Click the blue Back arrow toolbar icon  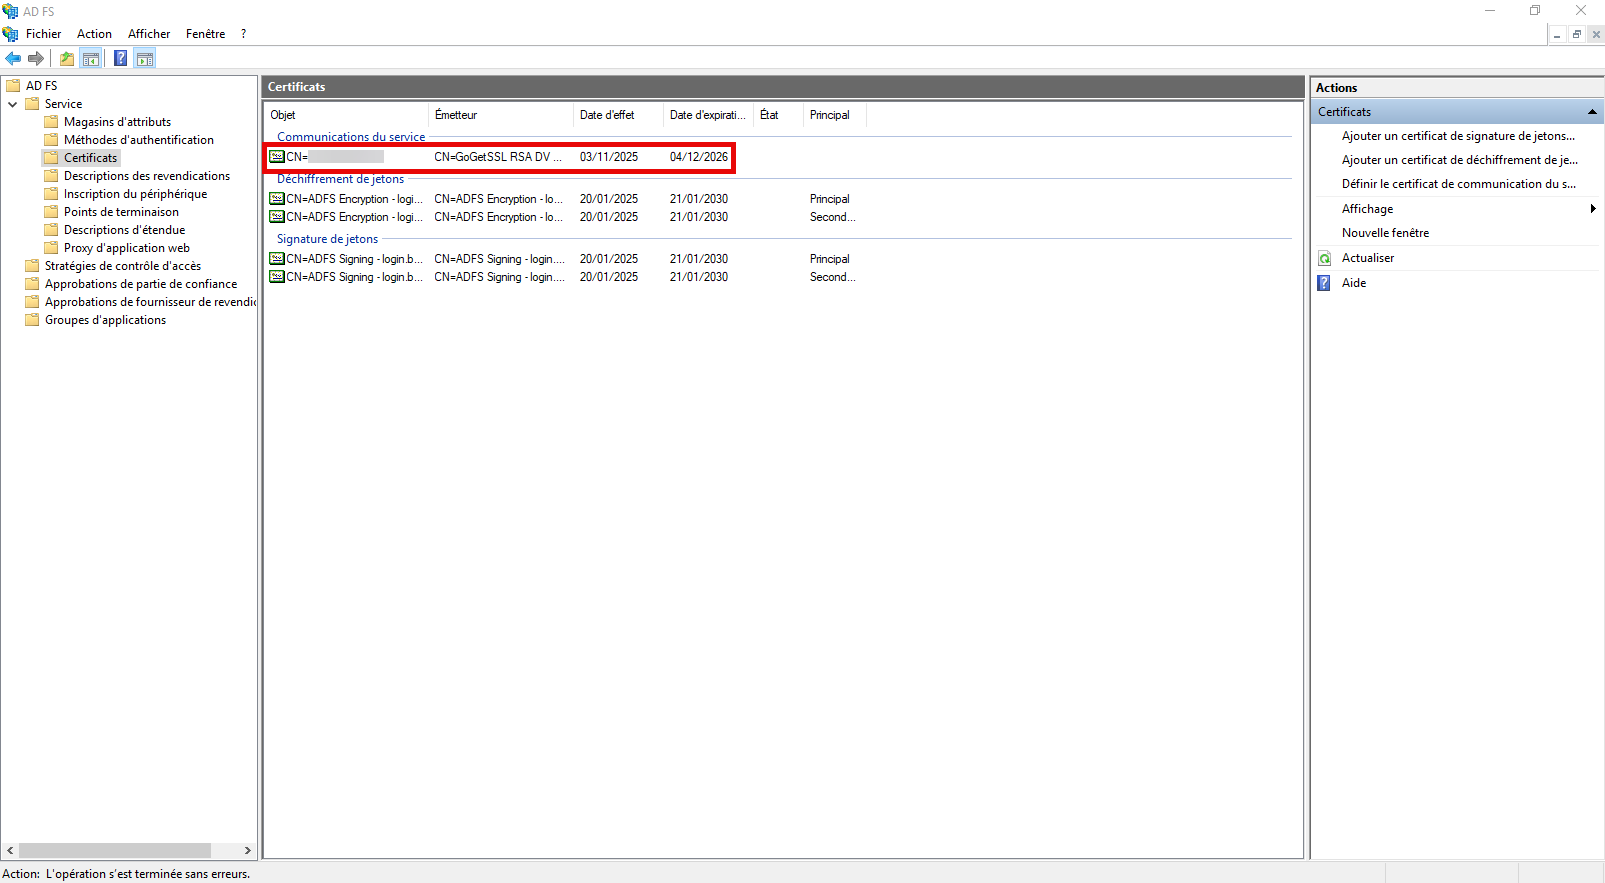[13, 58]
